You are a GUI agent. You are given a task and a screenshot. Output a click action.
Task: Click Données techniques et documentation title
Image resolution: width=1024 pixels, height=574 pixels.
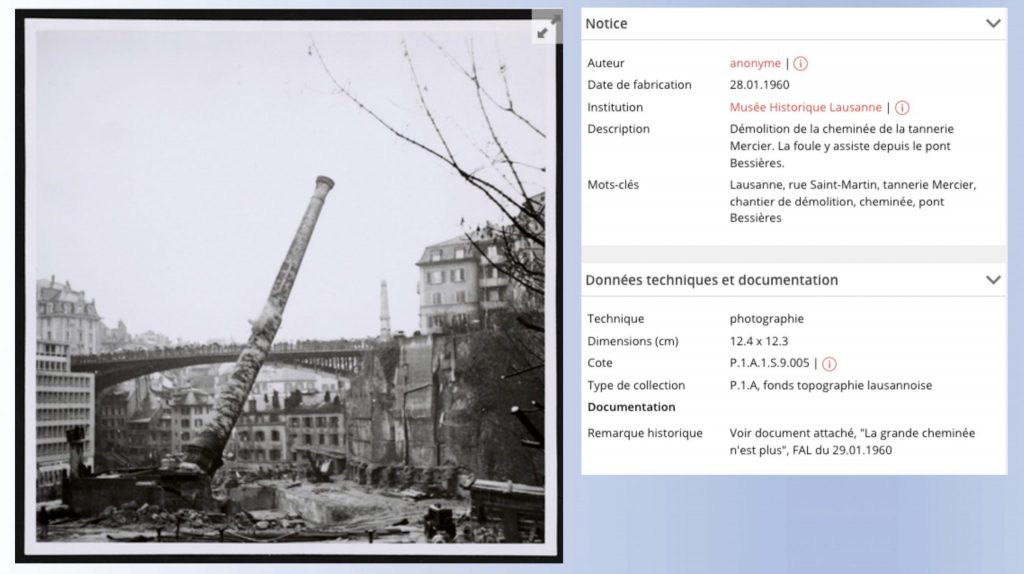pos(711,280)
